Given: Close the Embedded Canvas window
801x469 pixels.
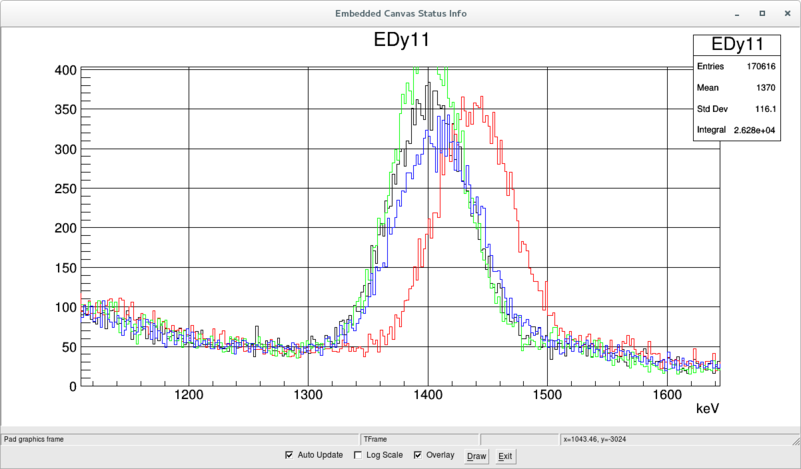Looking at the screenshot, I should pyautogui.click(x=785, y=13).
